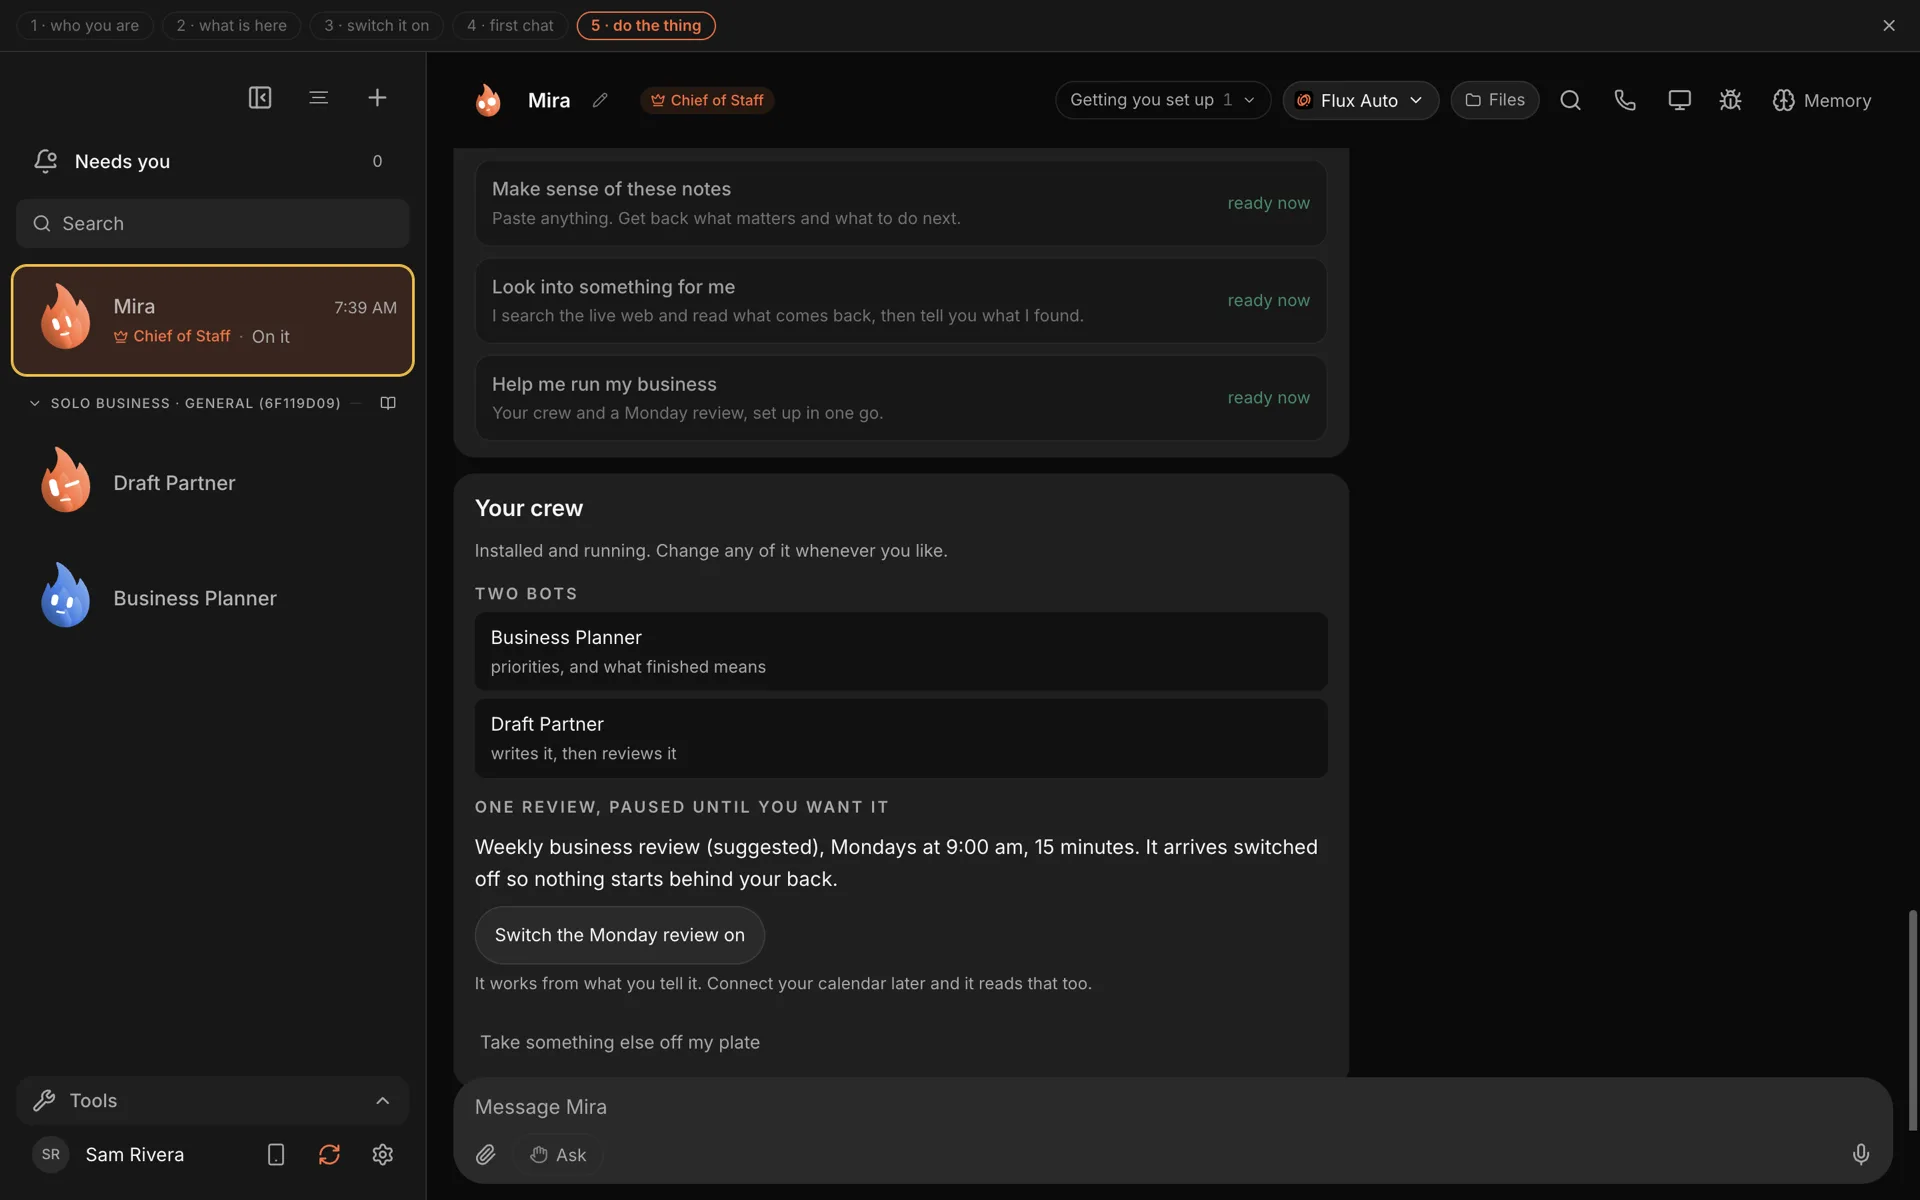
Task: Collapse the sidebar panel icon
Action: [260, 97]
